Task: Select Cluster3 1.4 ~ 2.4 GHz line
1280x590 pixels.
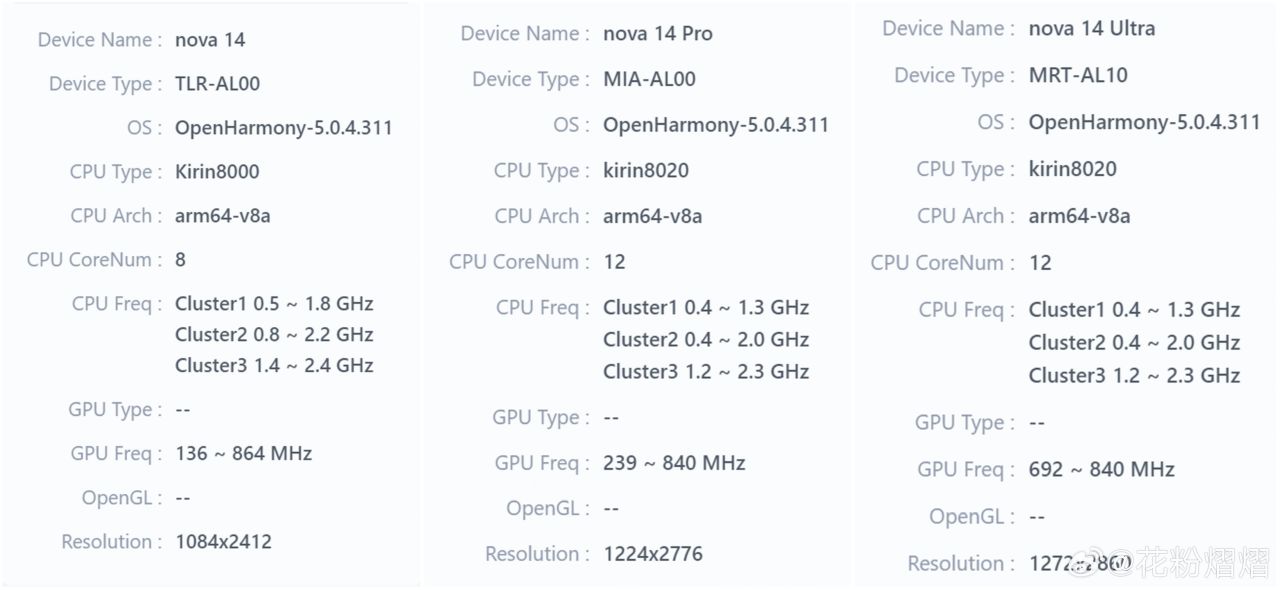Action: 274,365
